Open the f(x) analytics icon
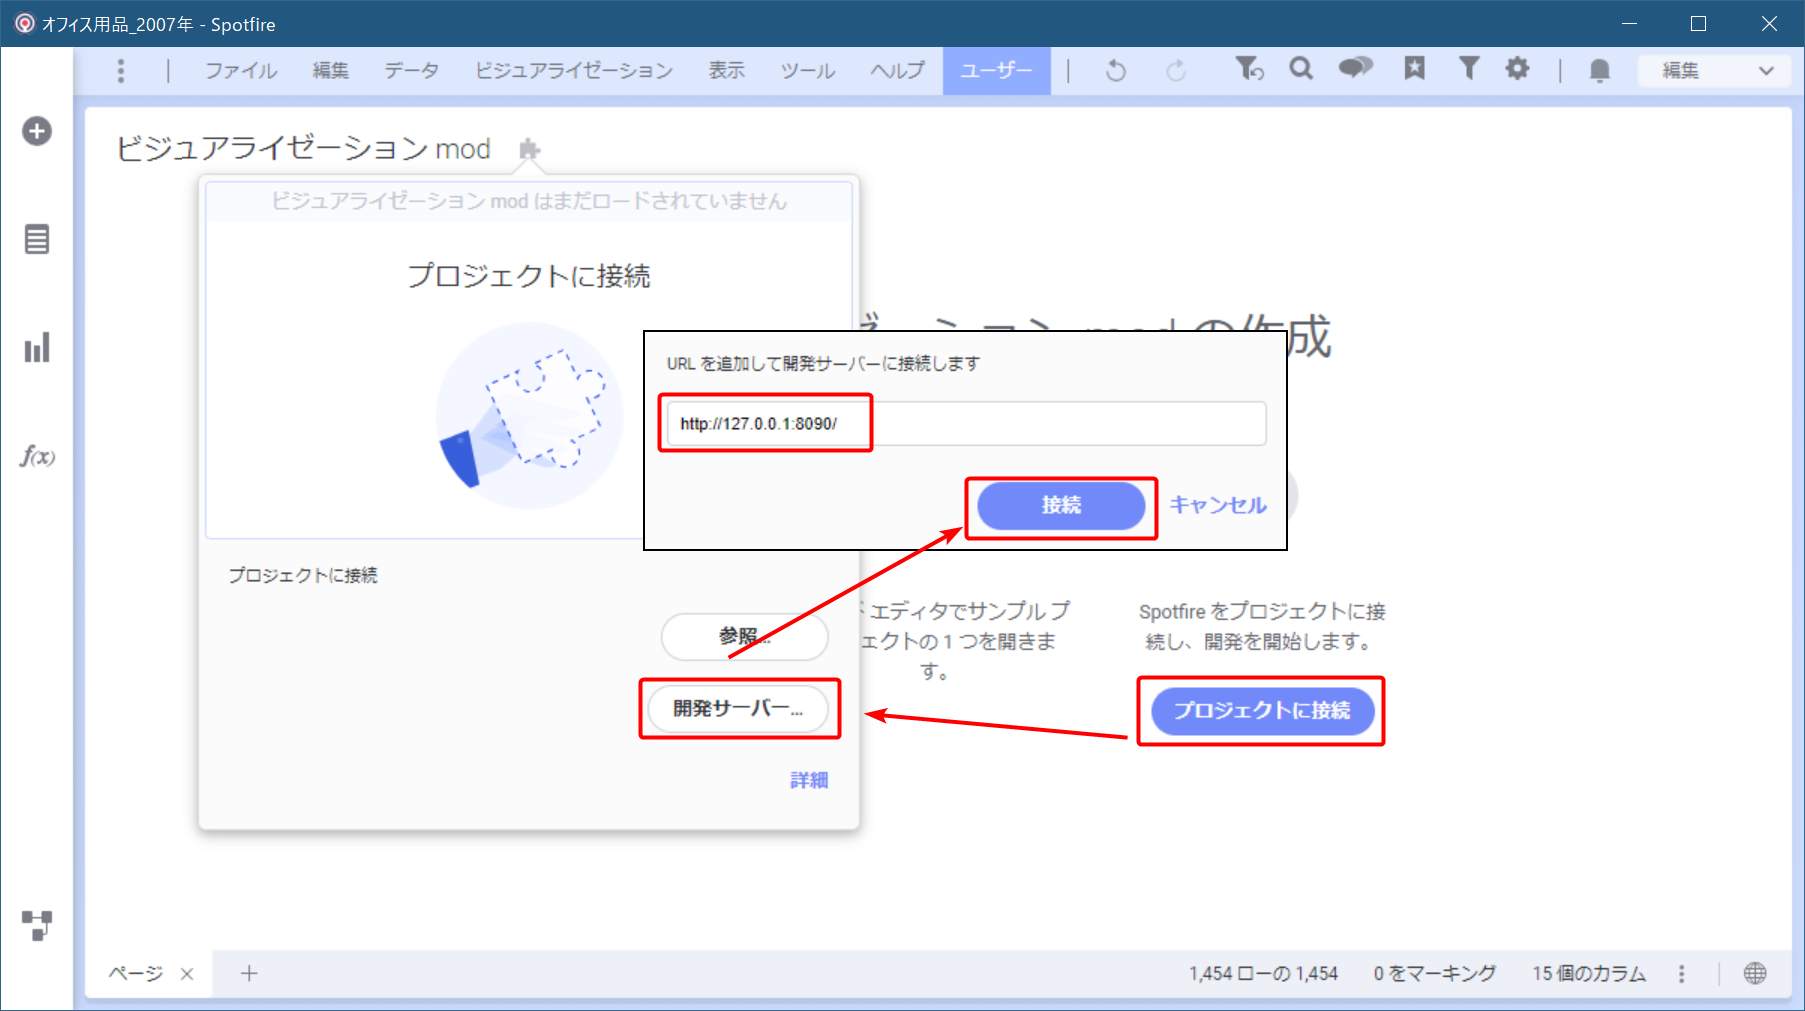This screenshot has height=1011, width=1805. [x=37, y=457]
